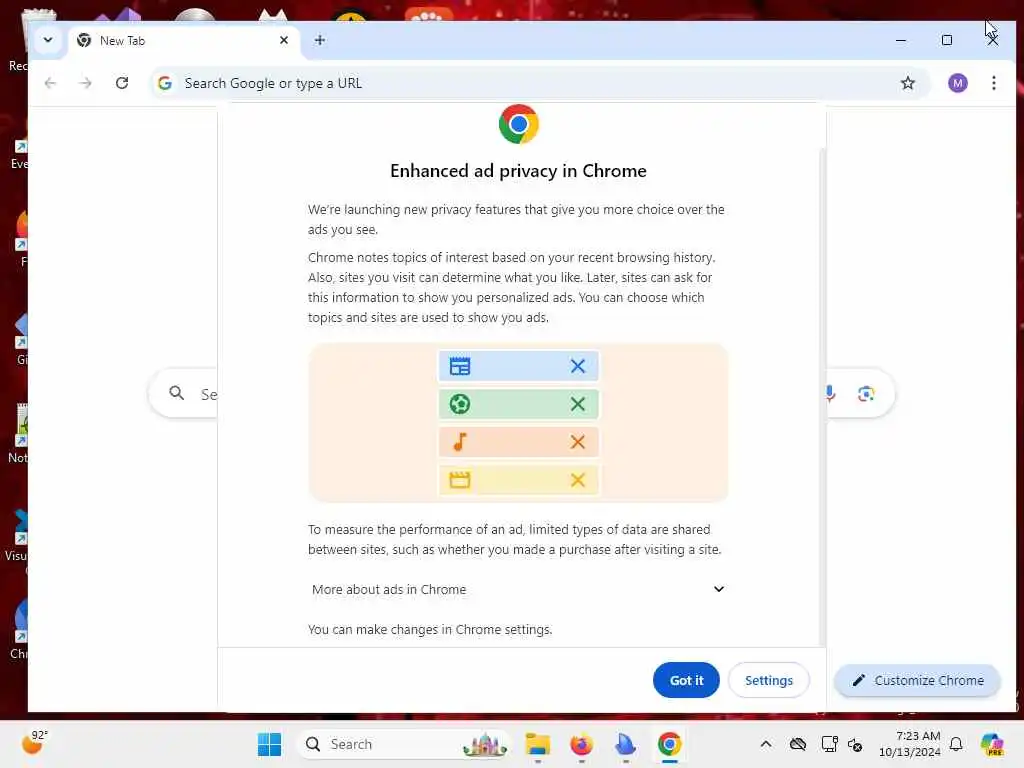Click the Enhanced ad privacy in Chrome heading

point(519,170)
